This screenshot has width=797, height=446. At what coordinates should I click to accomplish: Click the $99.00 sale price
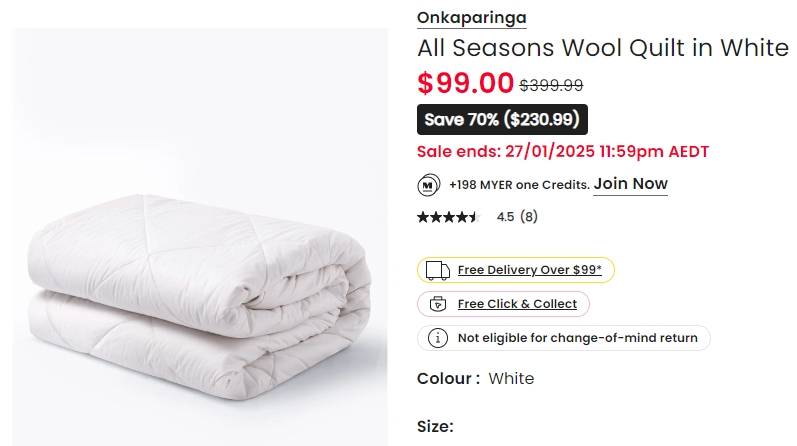pyautogui.click(x=466, y=83)
